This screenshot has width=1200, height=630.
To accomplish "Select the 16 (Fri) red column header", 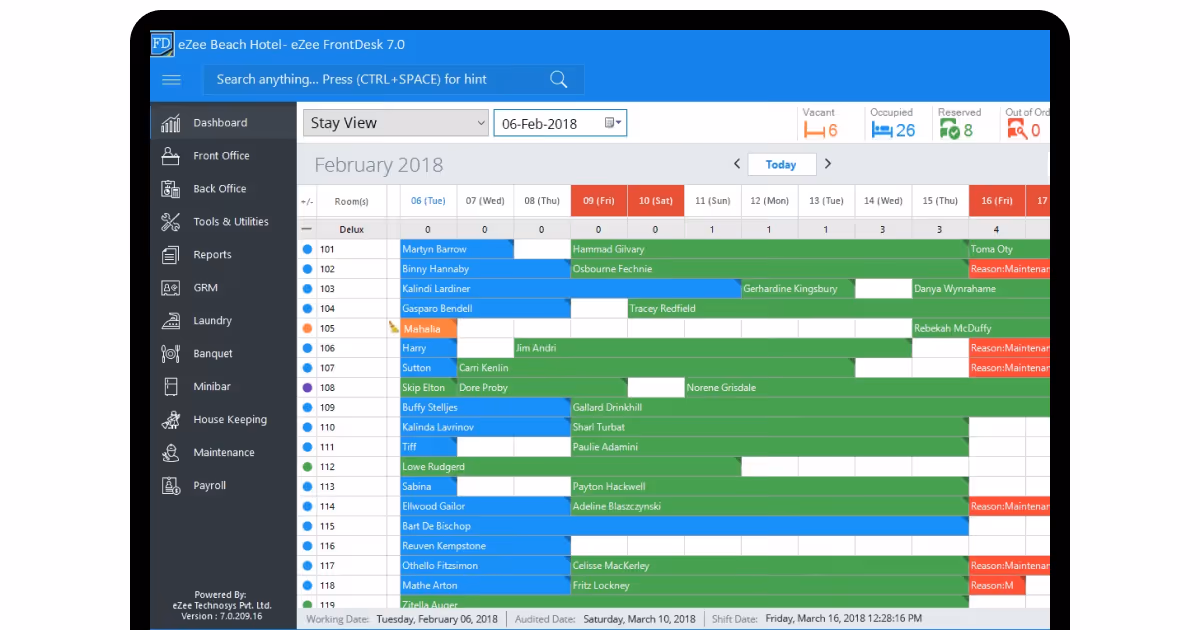I will [x=997, y=201].
